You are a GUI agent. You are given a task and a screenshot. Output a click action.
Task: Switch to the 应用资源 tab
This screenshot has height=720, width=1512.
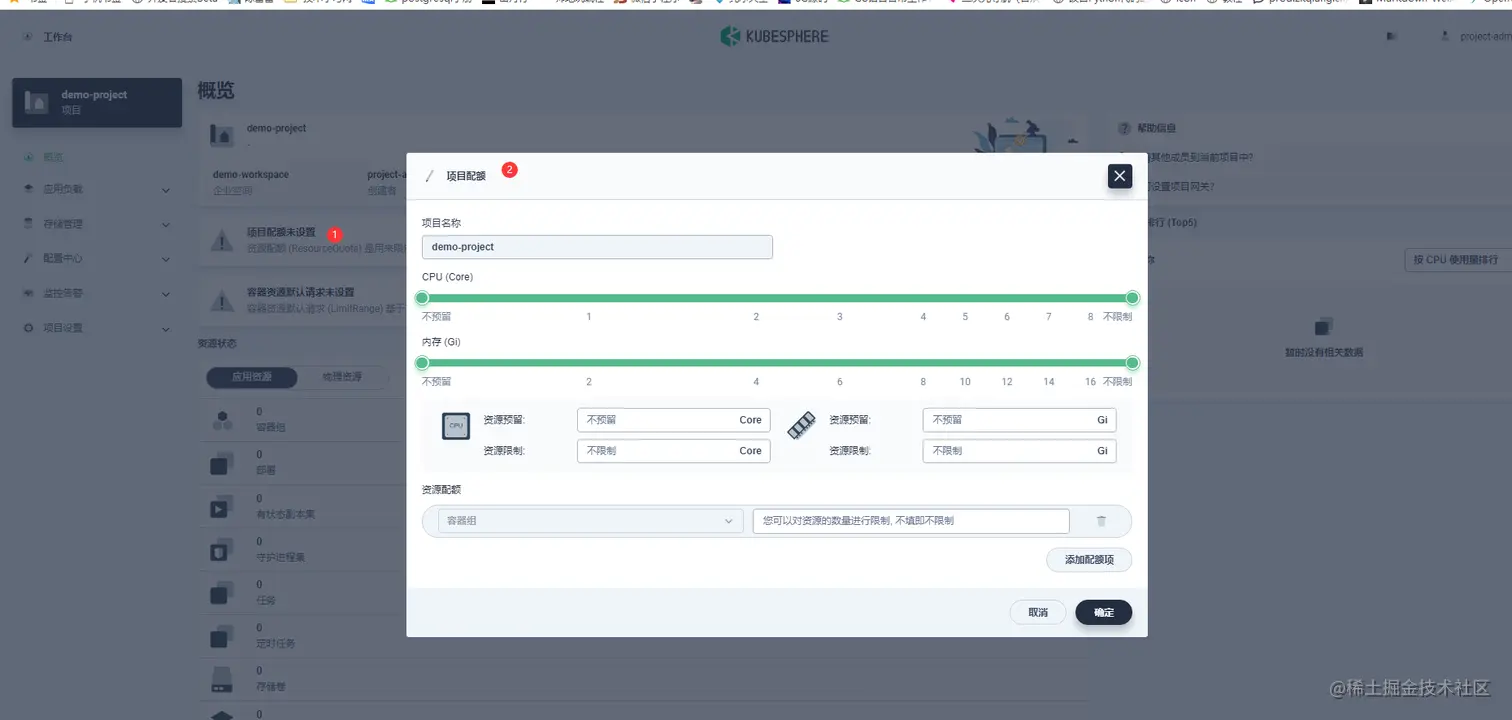pyautogui.click(x=252, y=377)
